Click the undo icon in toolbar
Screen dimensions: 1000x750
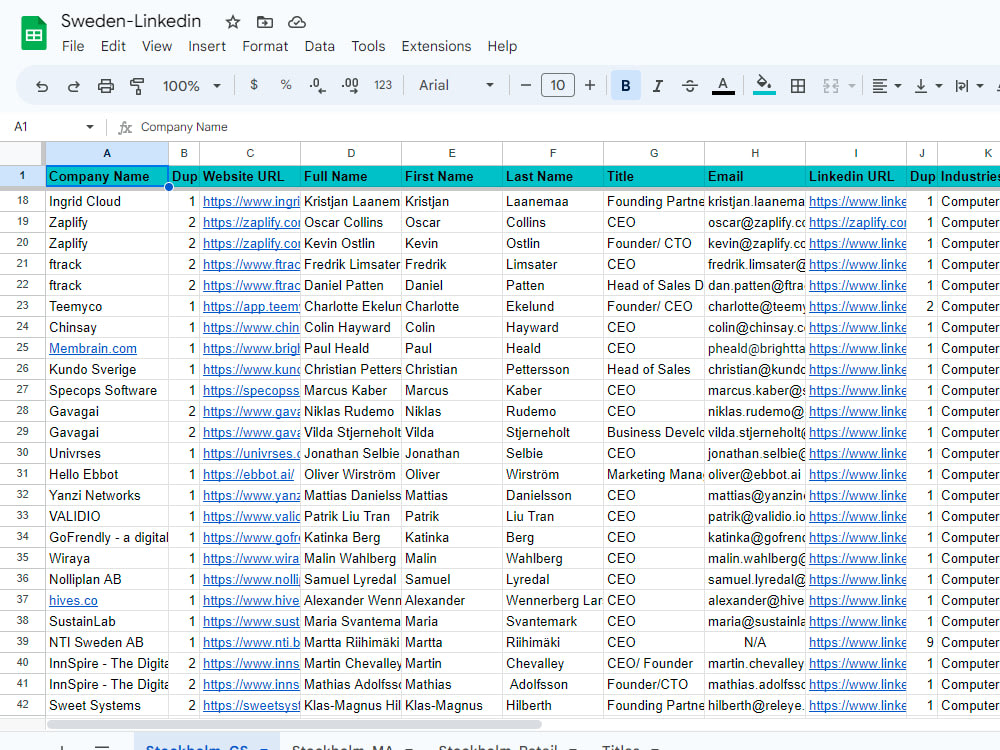pyautogui.click(x=42, y=85)
